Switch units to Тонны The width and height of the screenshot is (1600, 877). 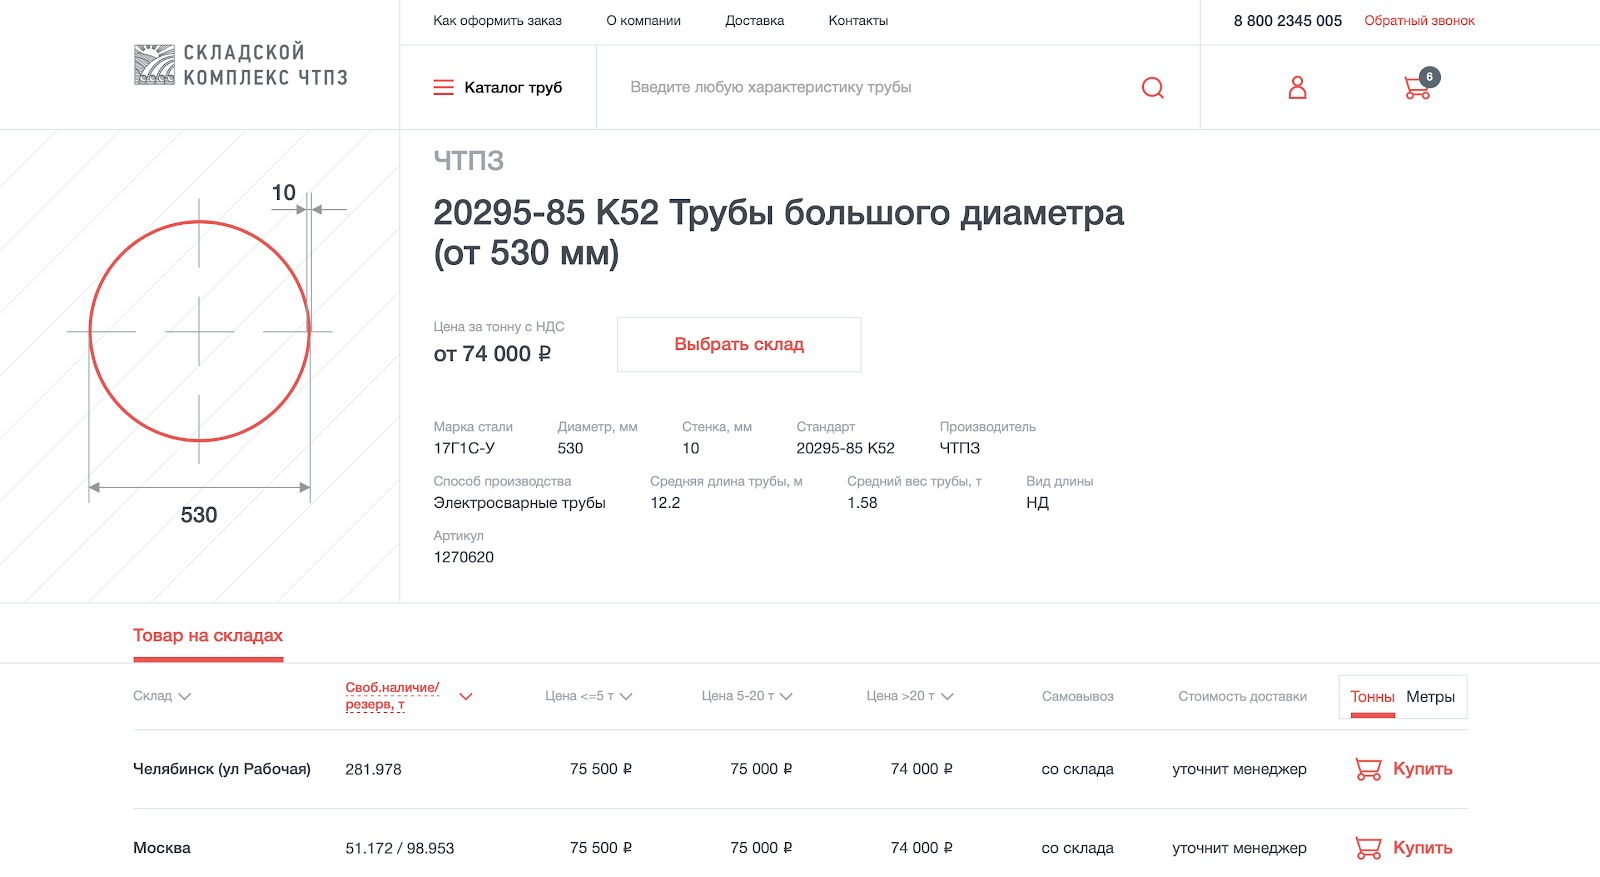tap(1372, 697)
